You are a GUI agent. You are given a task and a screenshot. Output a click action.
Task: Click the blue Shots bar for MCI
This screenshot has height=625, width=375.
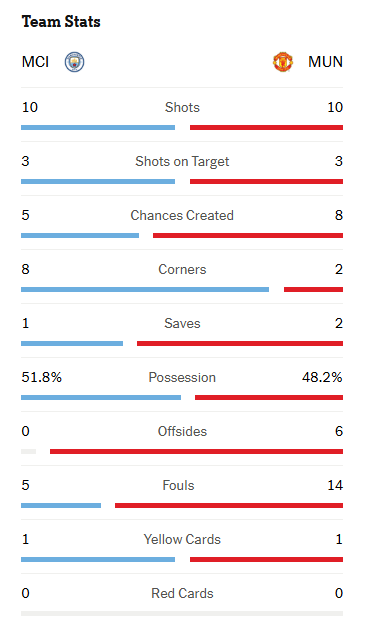click(x=98, y=128)
